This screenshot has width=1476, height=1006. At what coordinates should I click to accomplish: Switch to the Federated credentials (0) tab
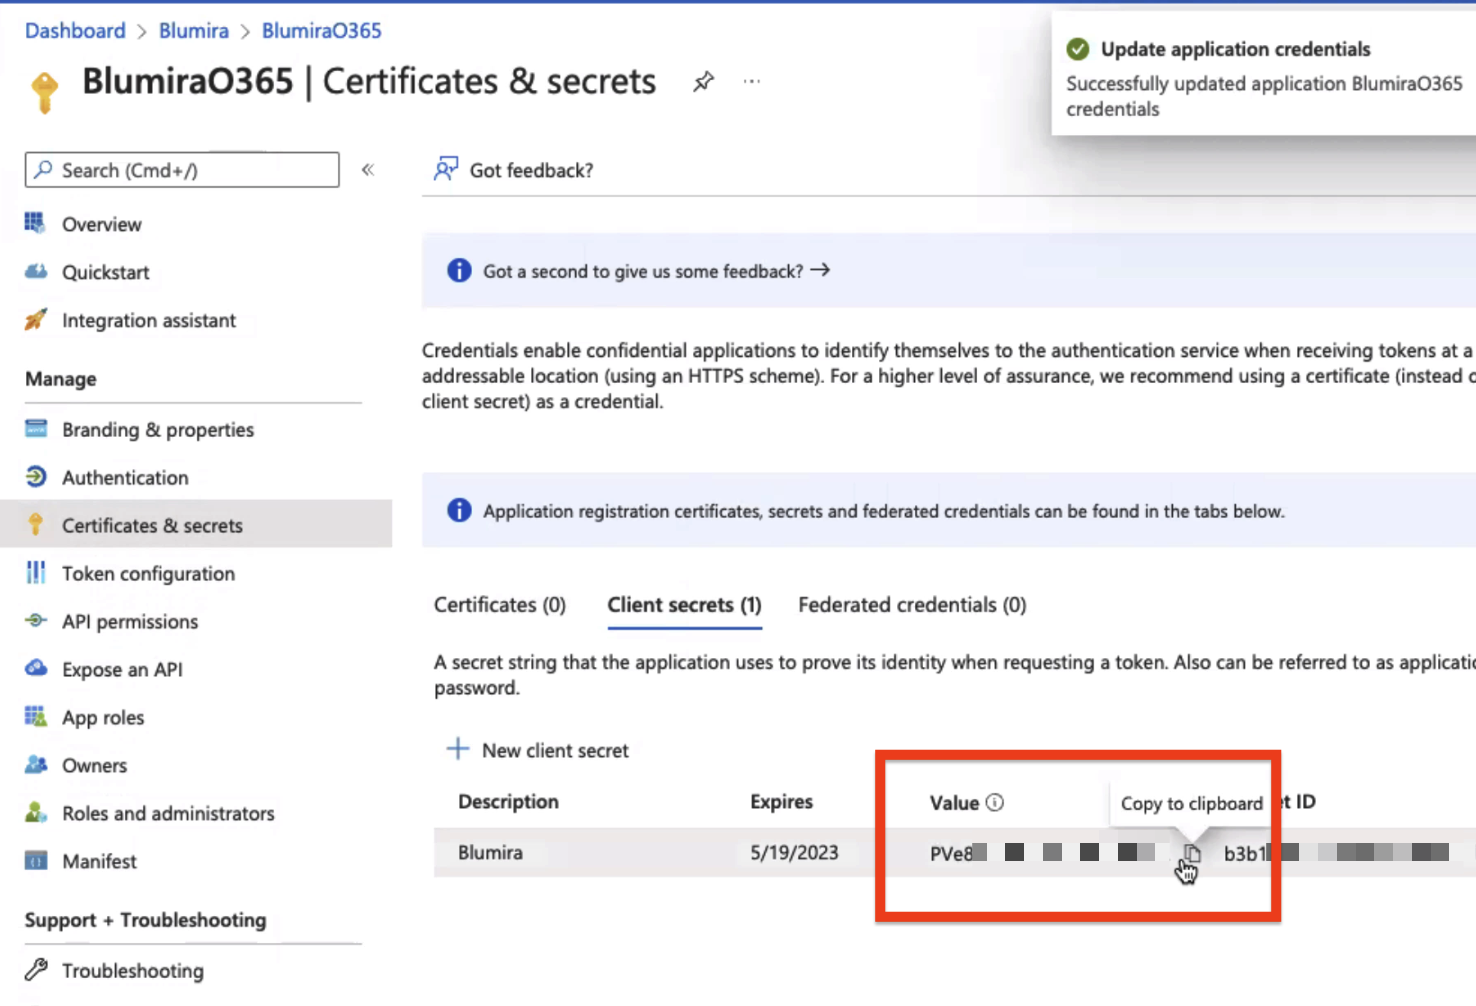[911, 605]
